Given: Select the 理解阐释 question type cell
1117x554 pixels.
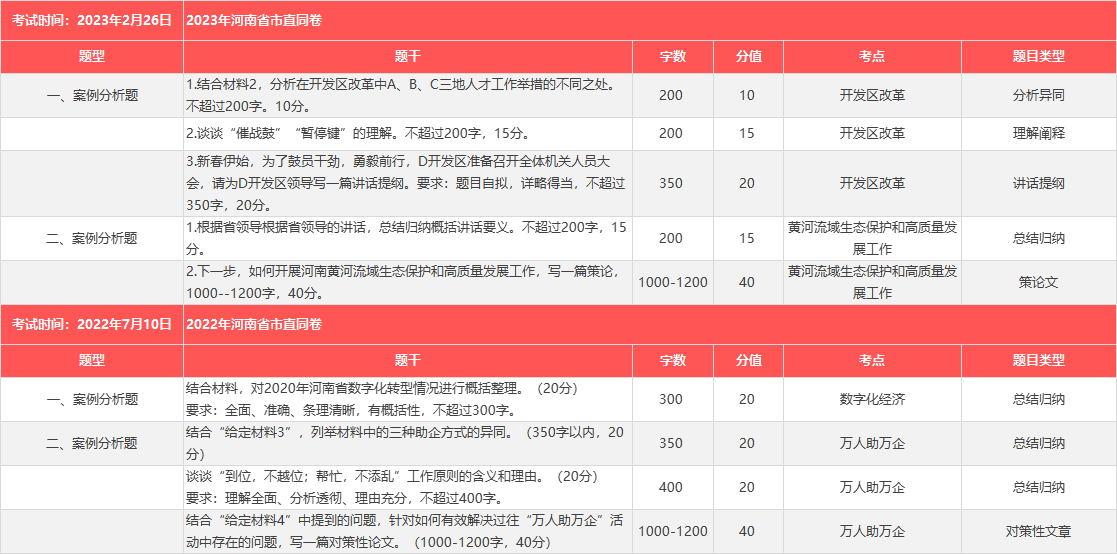Looking at the screenshot, I should point(1038,133).
